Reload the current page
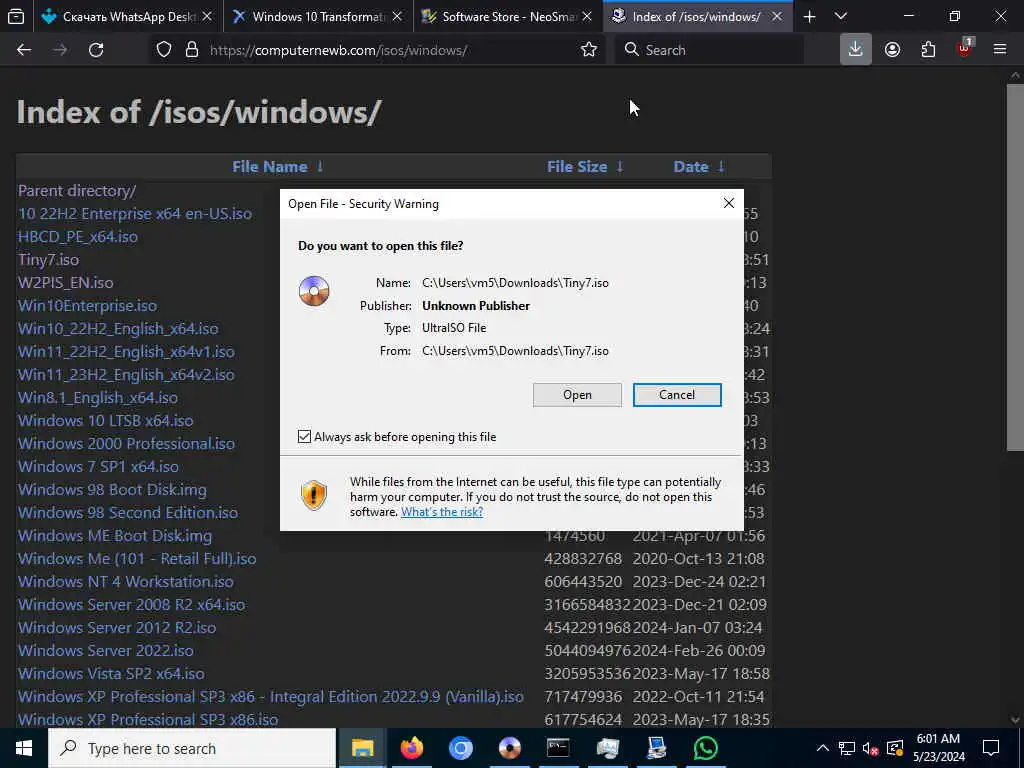This screenshot has width=1024, height=768. [96, 50]
